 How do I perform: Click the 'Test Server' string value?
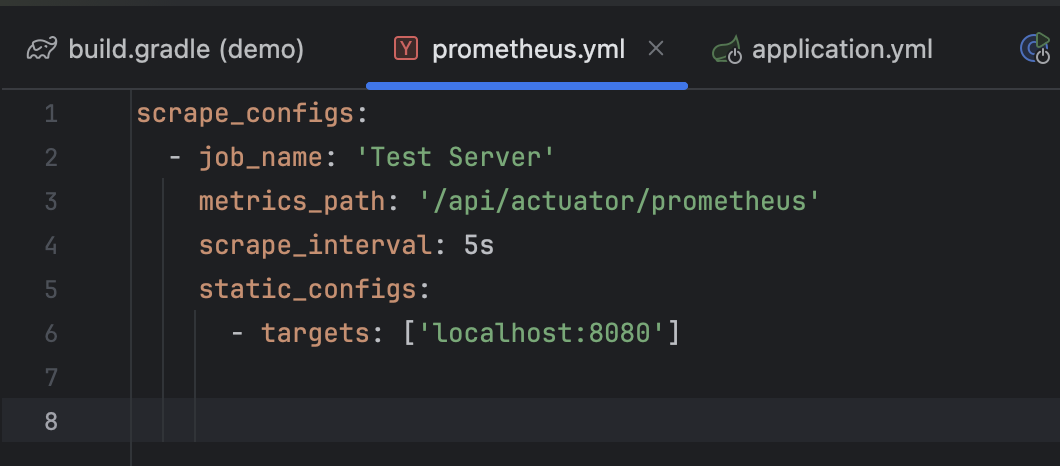[455, 158]
